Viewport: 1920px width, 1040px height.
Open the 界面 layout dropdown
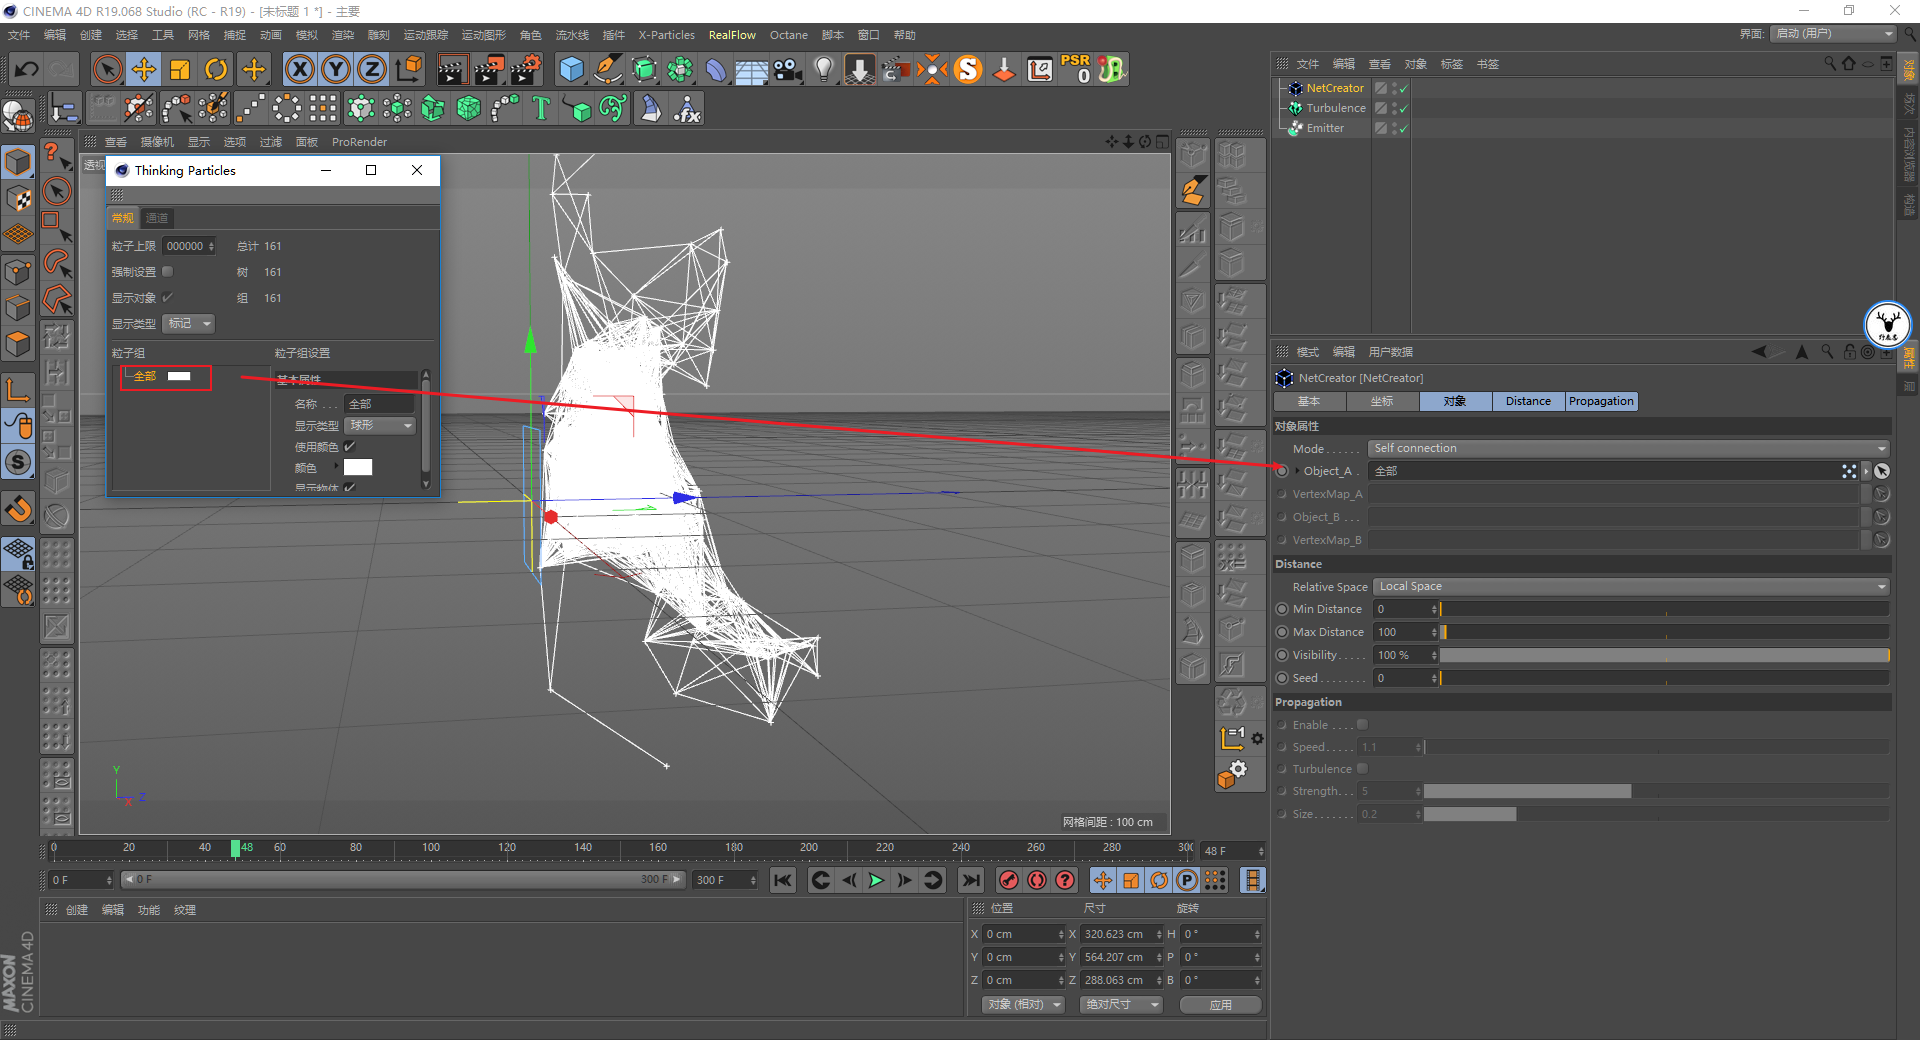(x=1834, y=34)
